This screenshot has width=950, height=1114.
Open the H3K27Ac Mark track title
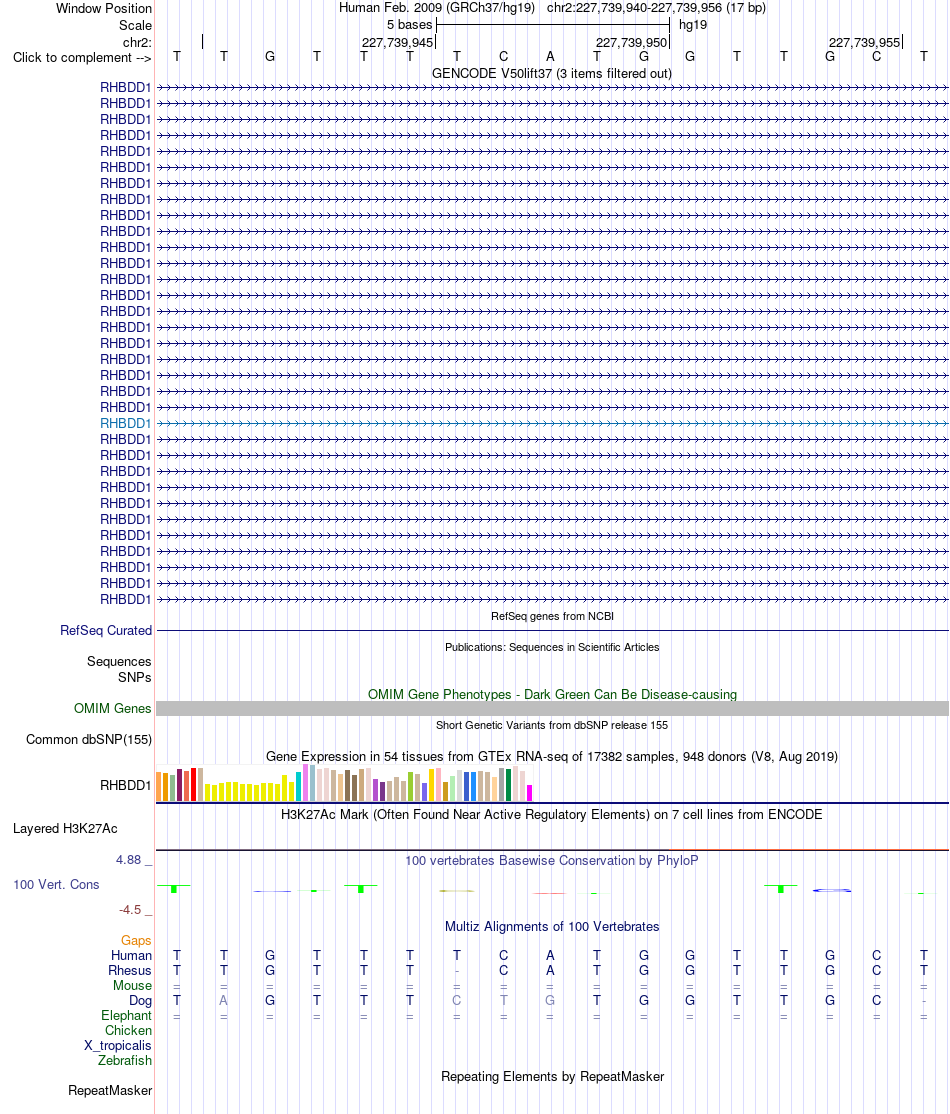pyautogui.click(x=552, y=814)
